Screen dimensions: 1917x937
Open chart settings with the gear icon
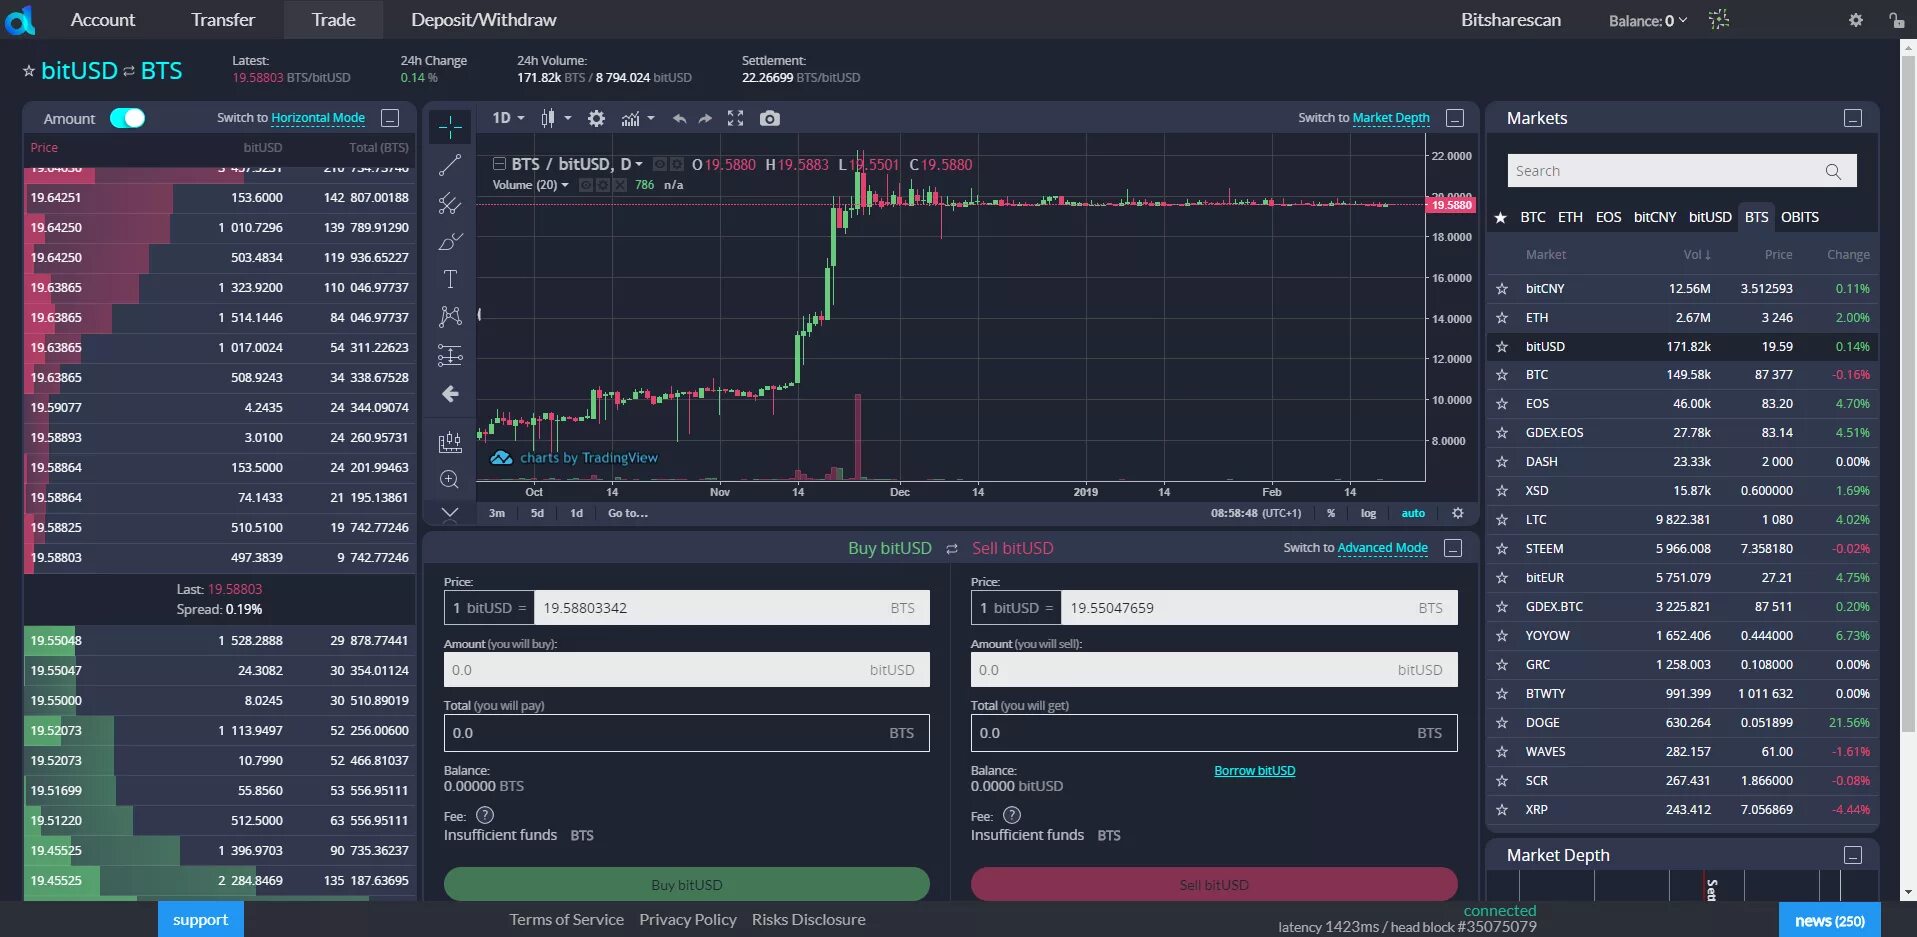click(x=596, y=118)
